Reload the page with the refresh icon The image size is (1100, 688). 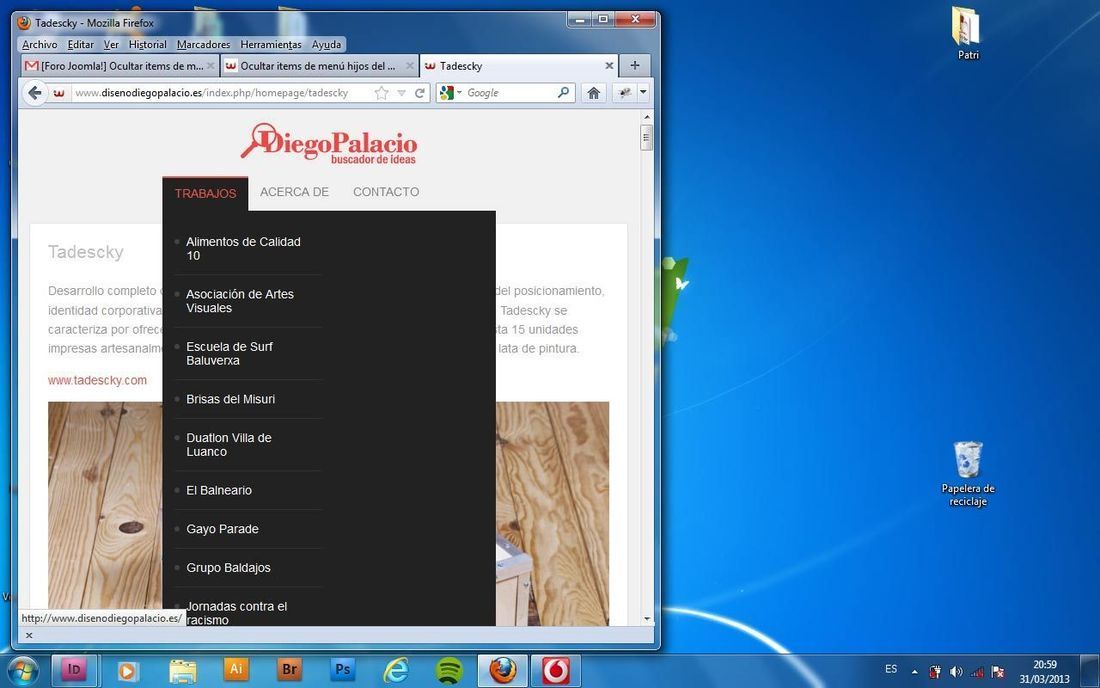click(420, 93)
